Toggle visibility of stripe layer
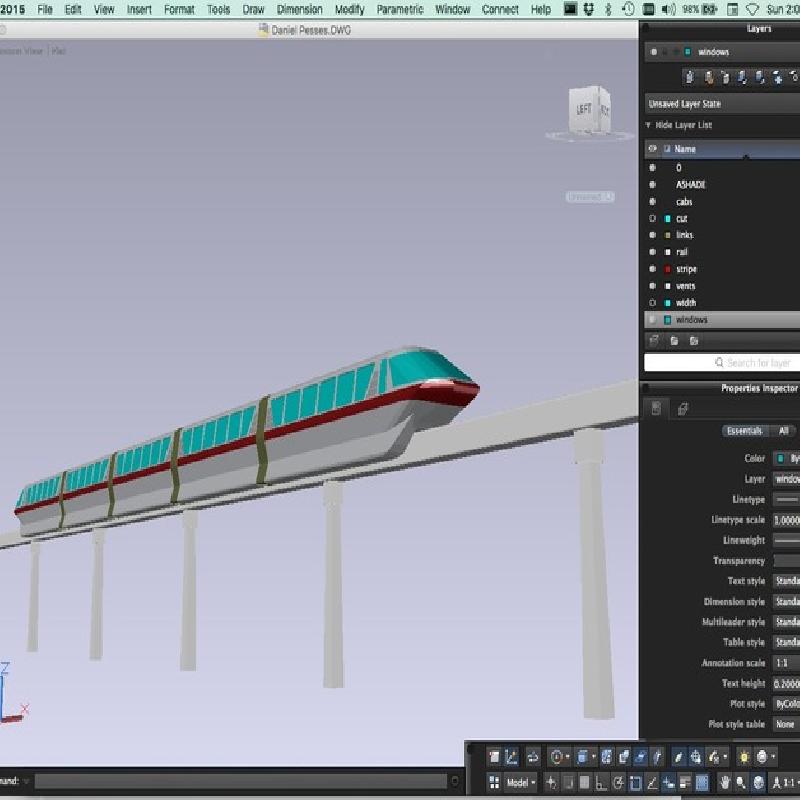 [x=652, y=269]
